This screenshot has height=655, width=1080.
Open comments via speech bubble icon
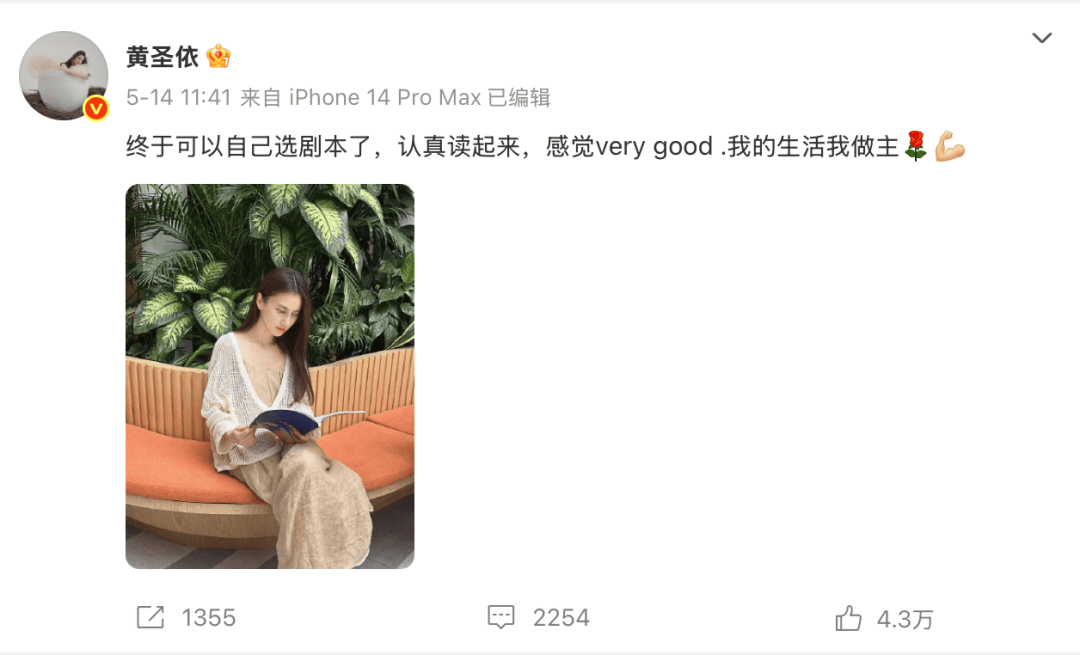click(501, 617)
